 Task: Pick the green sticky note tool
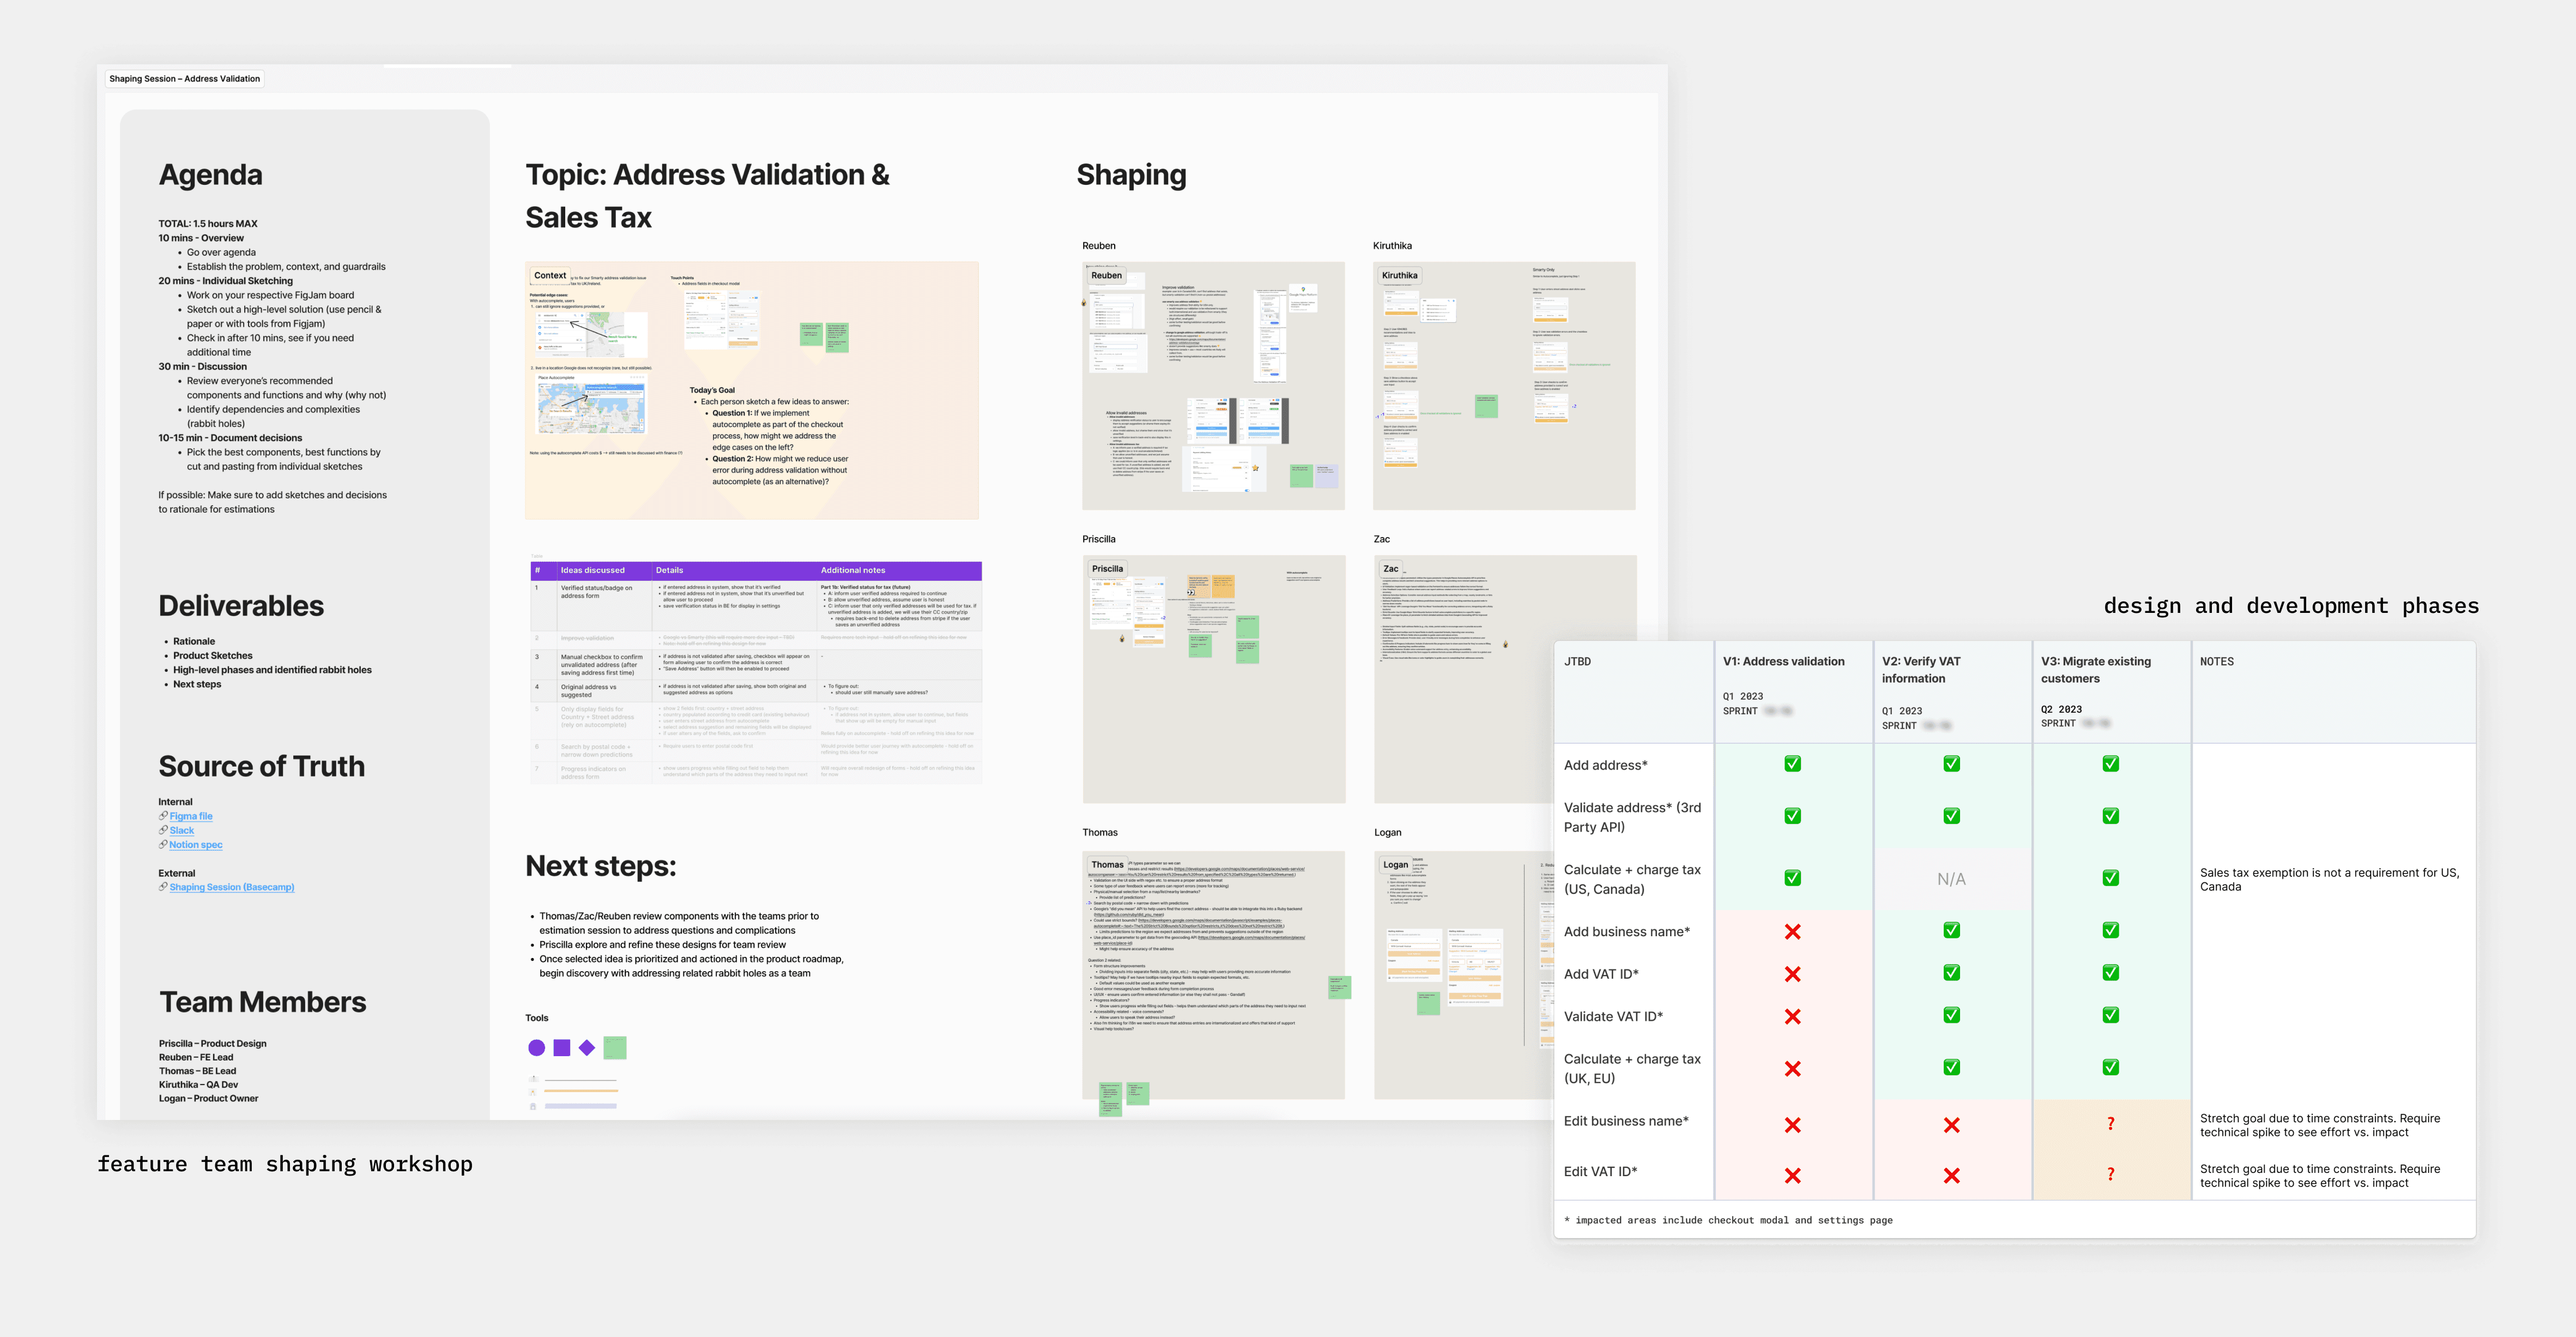(x=615, y=1047)
